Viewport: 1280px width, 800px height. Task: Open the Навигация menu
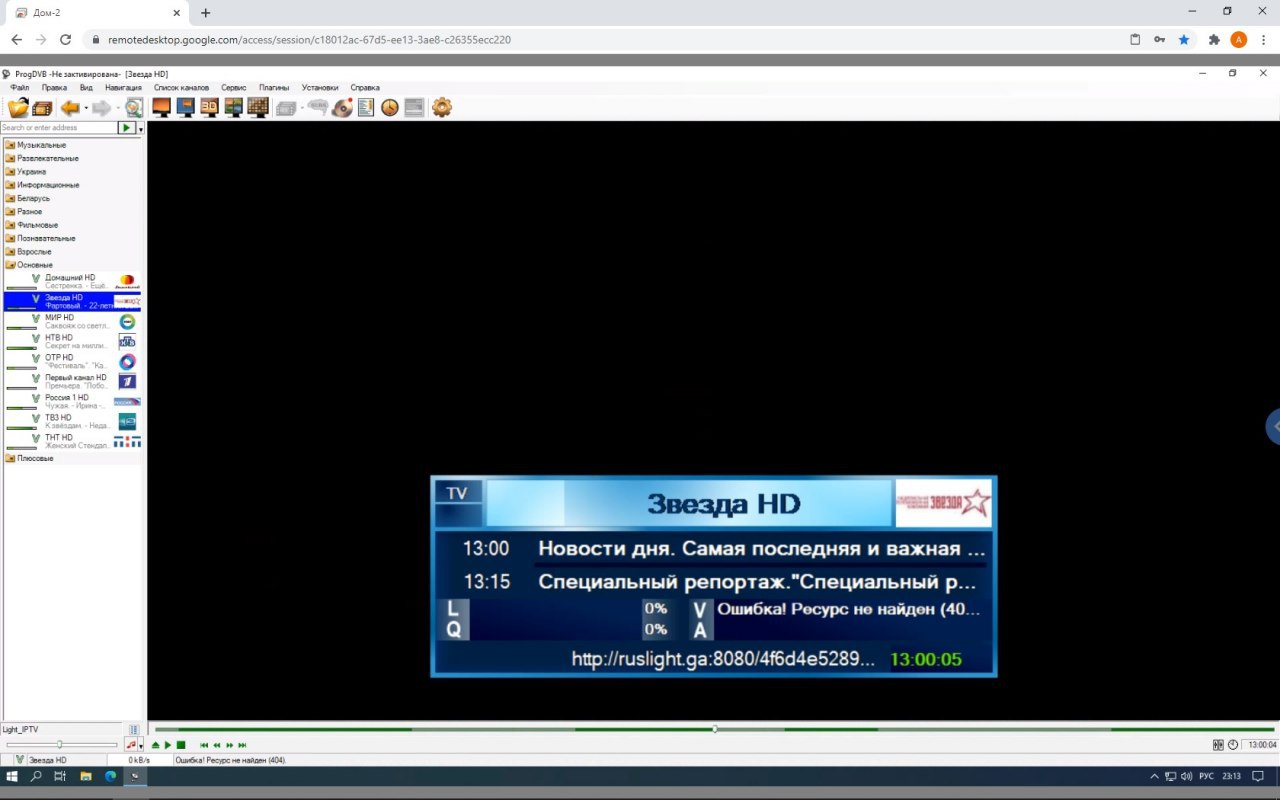coord(123,88)
